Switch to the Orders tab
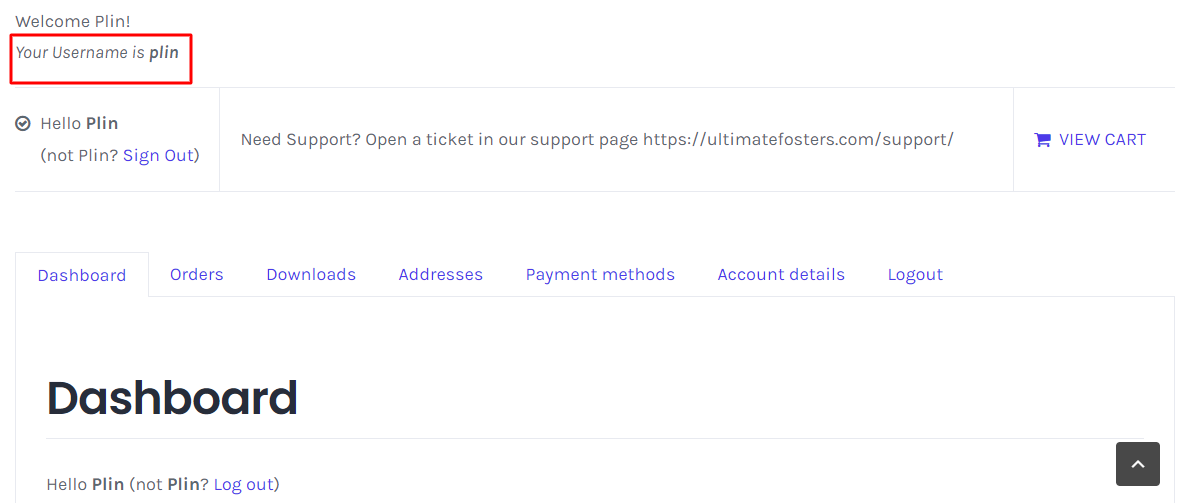The image size is (1184, 503). pyautogui.click(x=197, y=274)
